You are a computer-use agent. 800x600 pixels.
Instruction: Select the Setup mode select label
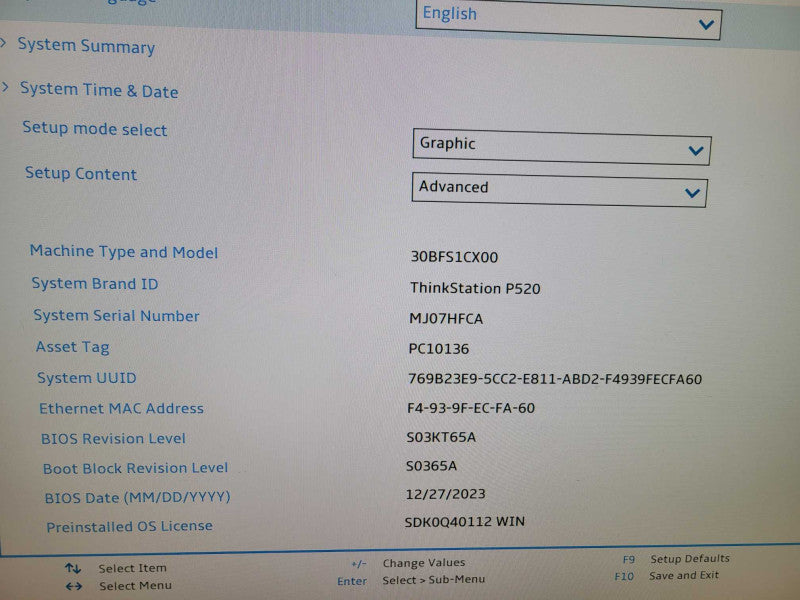(x=95, y=129)
